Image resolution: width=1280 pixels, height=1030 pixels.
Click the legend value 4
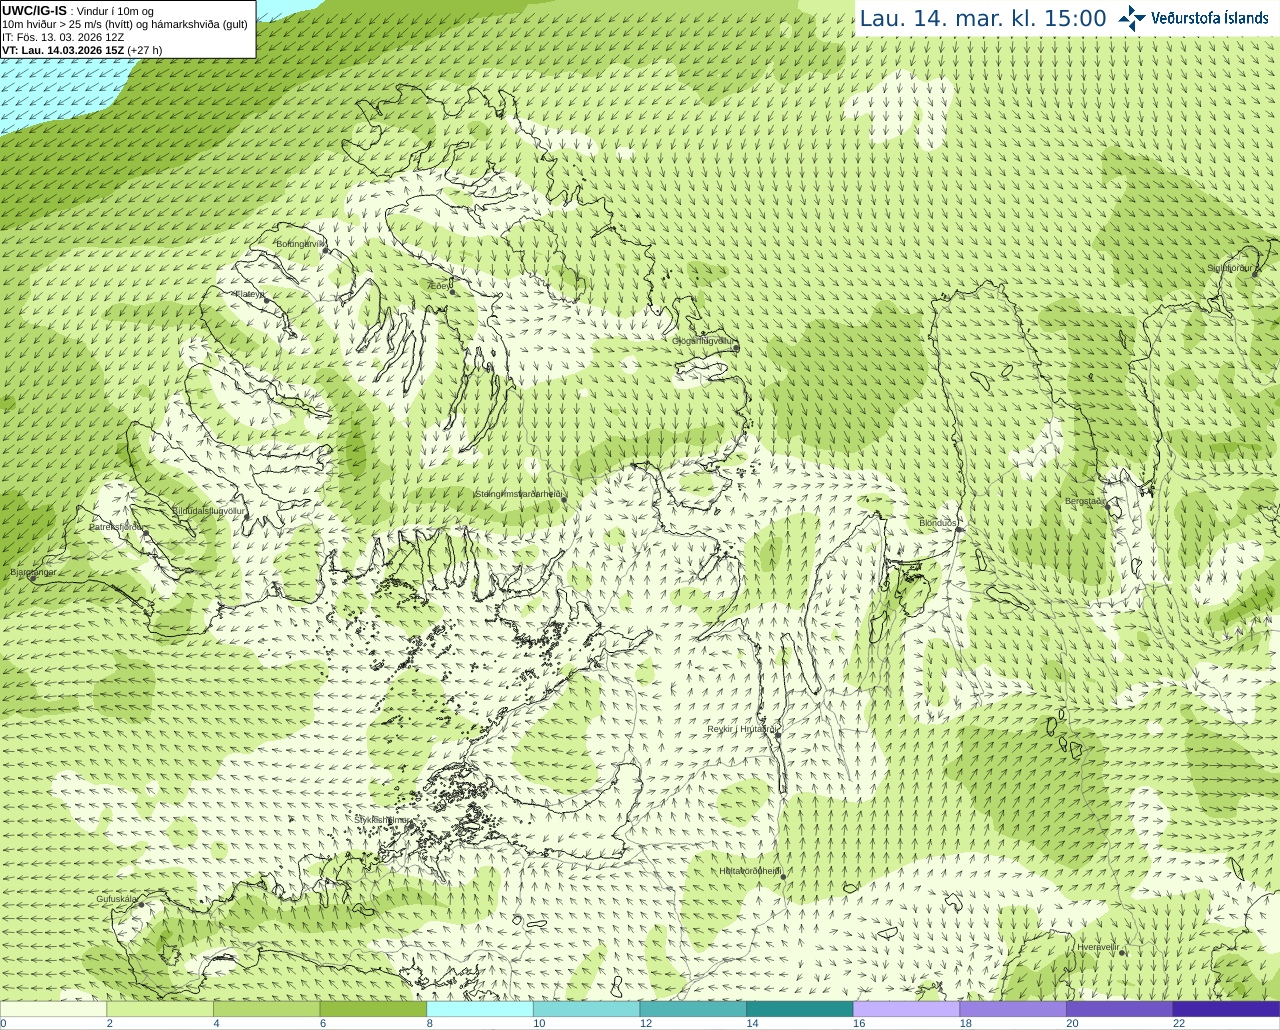(x=216, y=1023)
